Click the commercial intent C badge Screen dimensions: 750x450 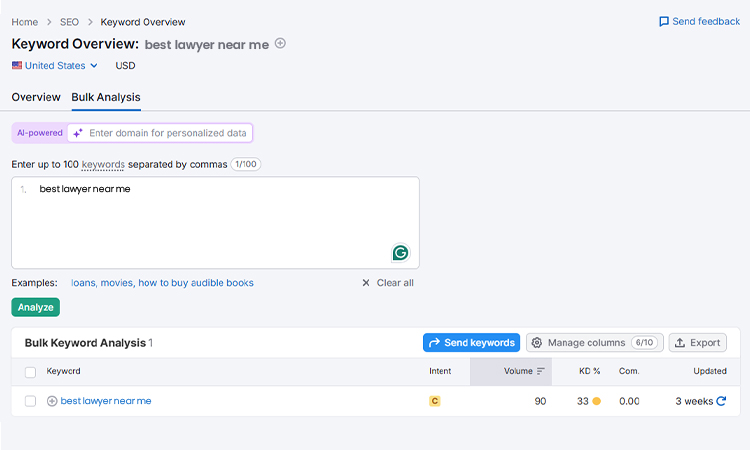(x=435, y=401)
